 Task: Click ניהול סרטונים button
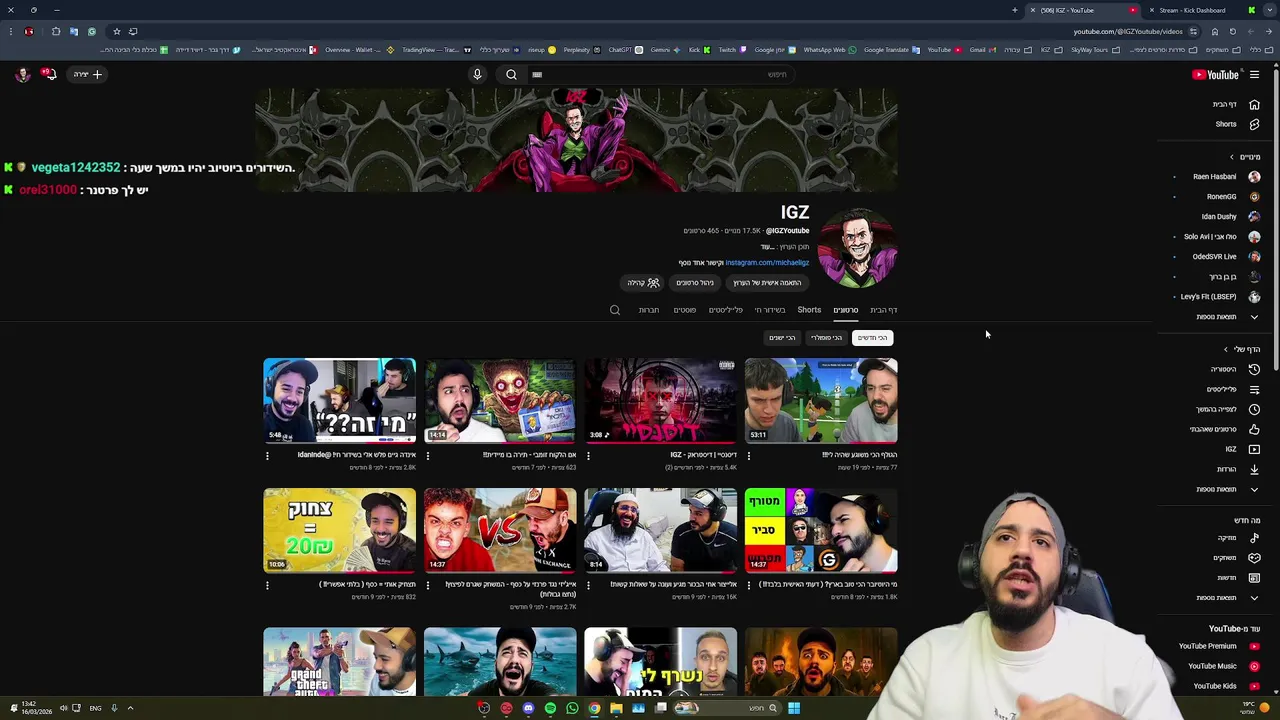coord(695,283)
